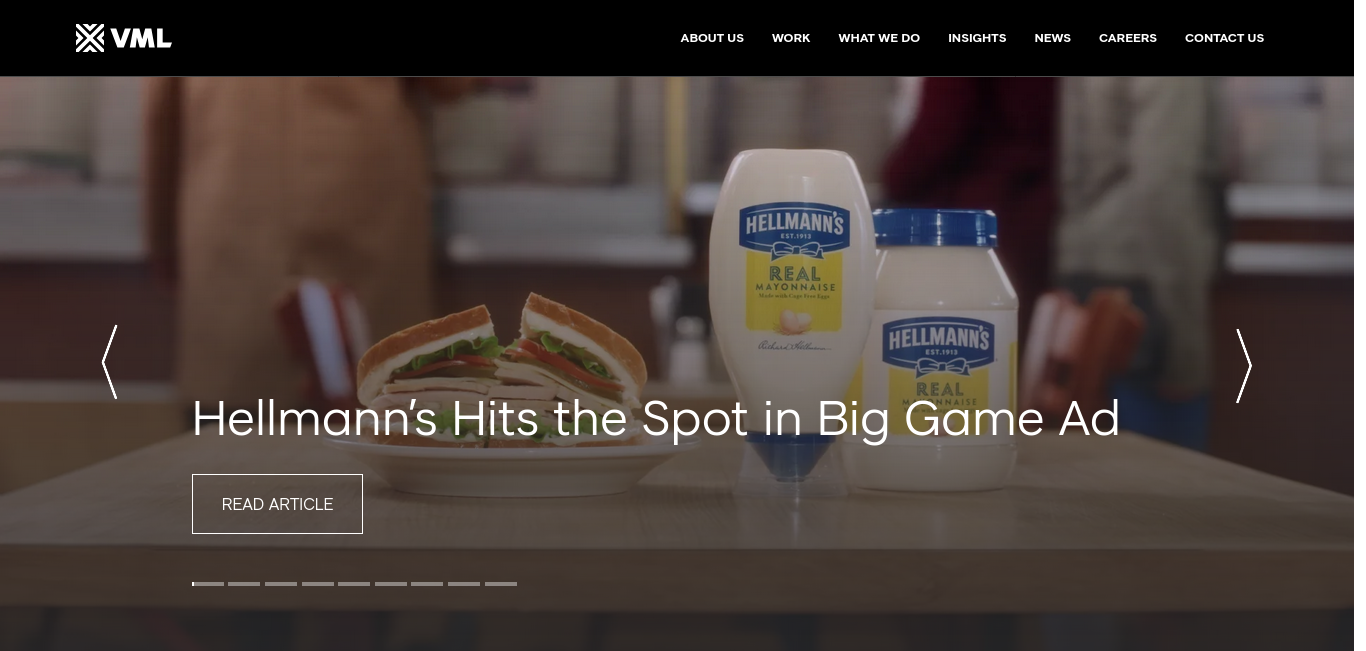The height and width of the screenshot is (651, 1366).
Task: Go to the News page
Action: coord(1052,38)
